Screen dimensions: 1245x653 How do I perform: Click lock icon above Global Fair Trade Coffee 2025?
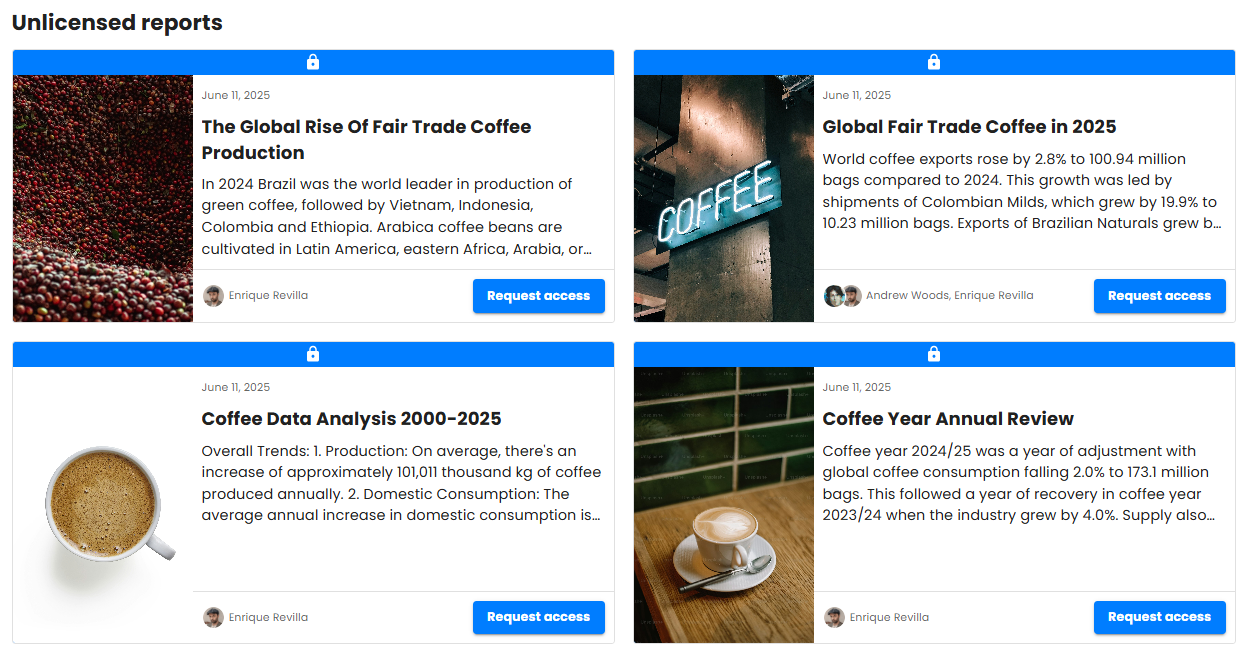pos(934,62)
